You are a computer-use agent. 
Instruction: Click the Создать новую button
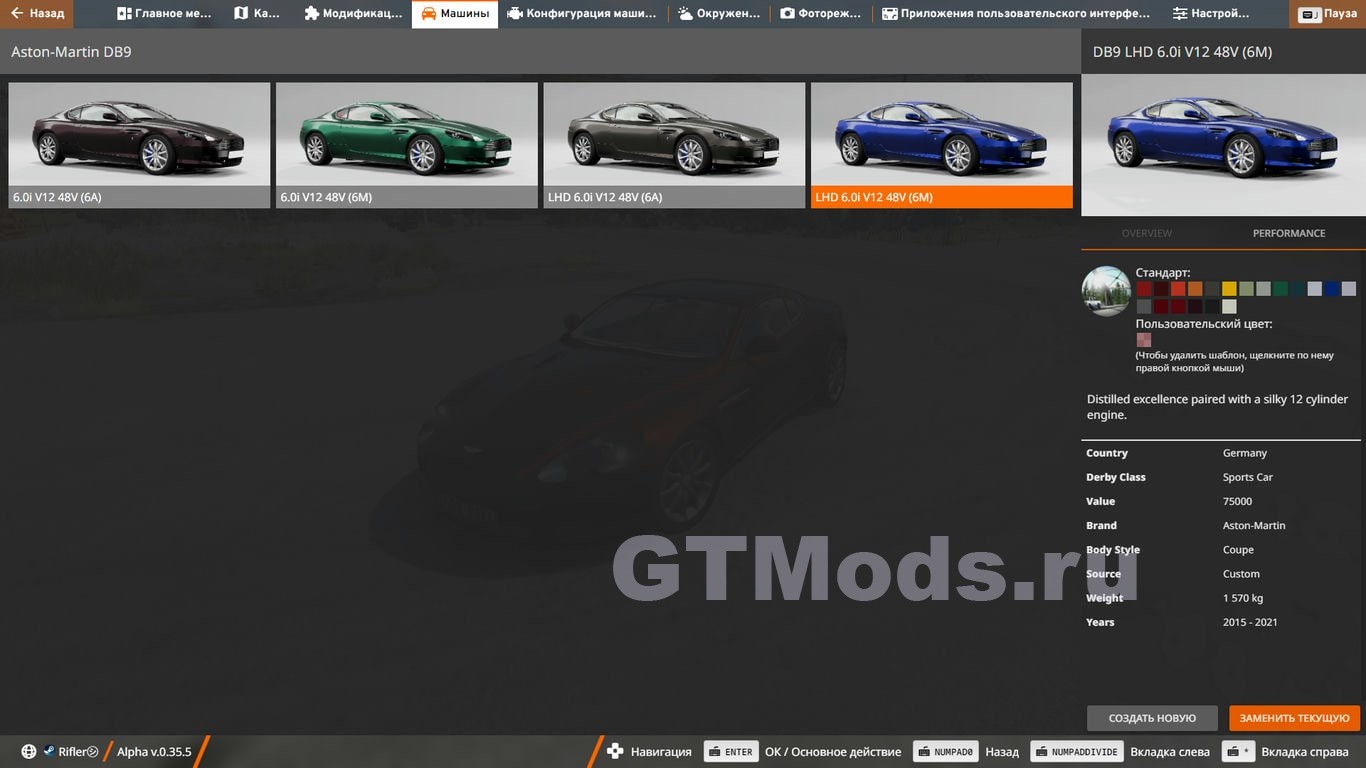(x=1152, y=718)
